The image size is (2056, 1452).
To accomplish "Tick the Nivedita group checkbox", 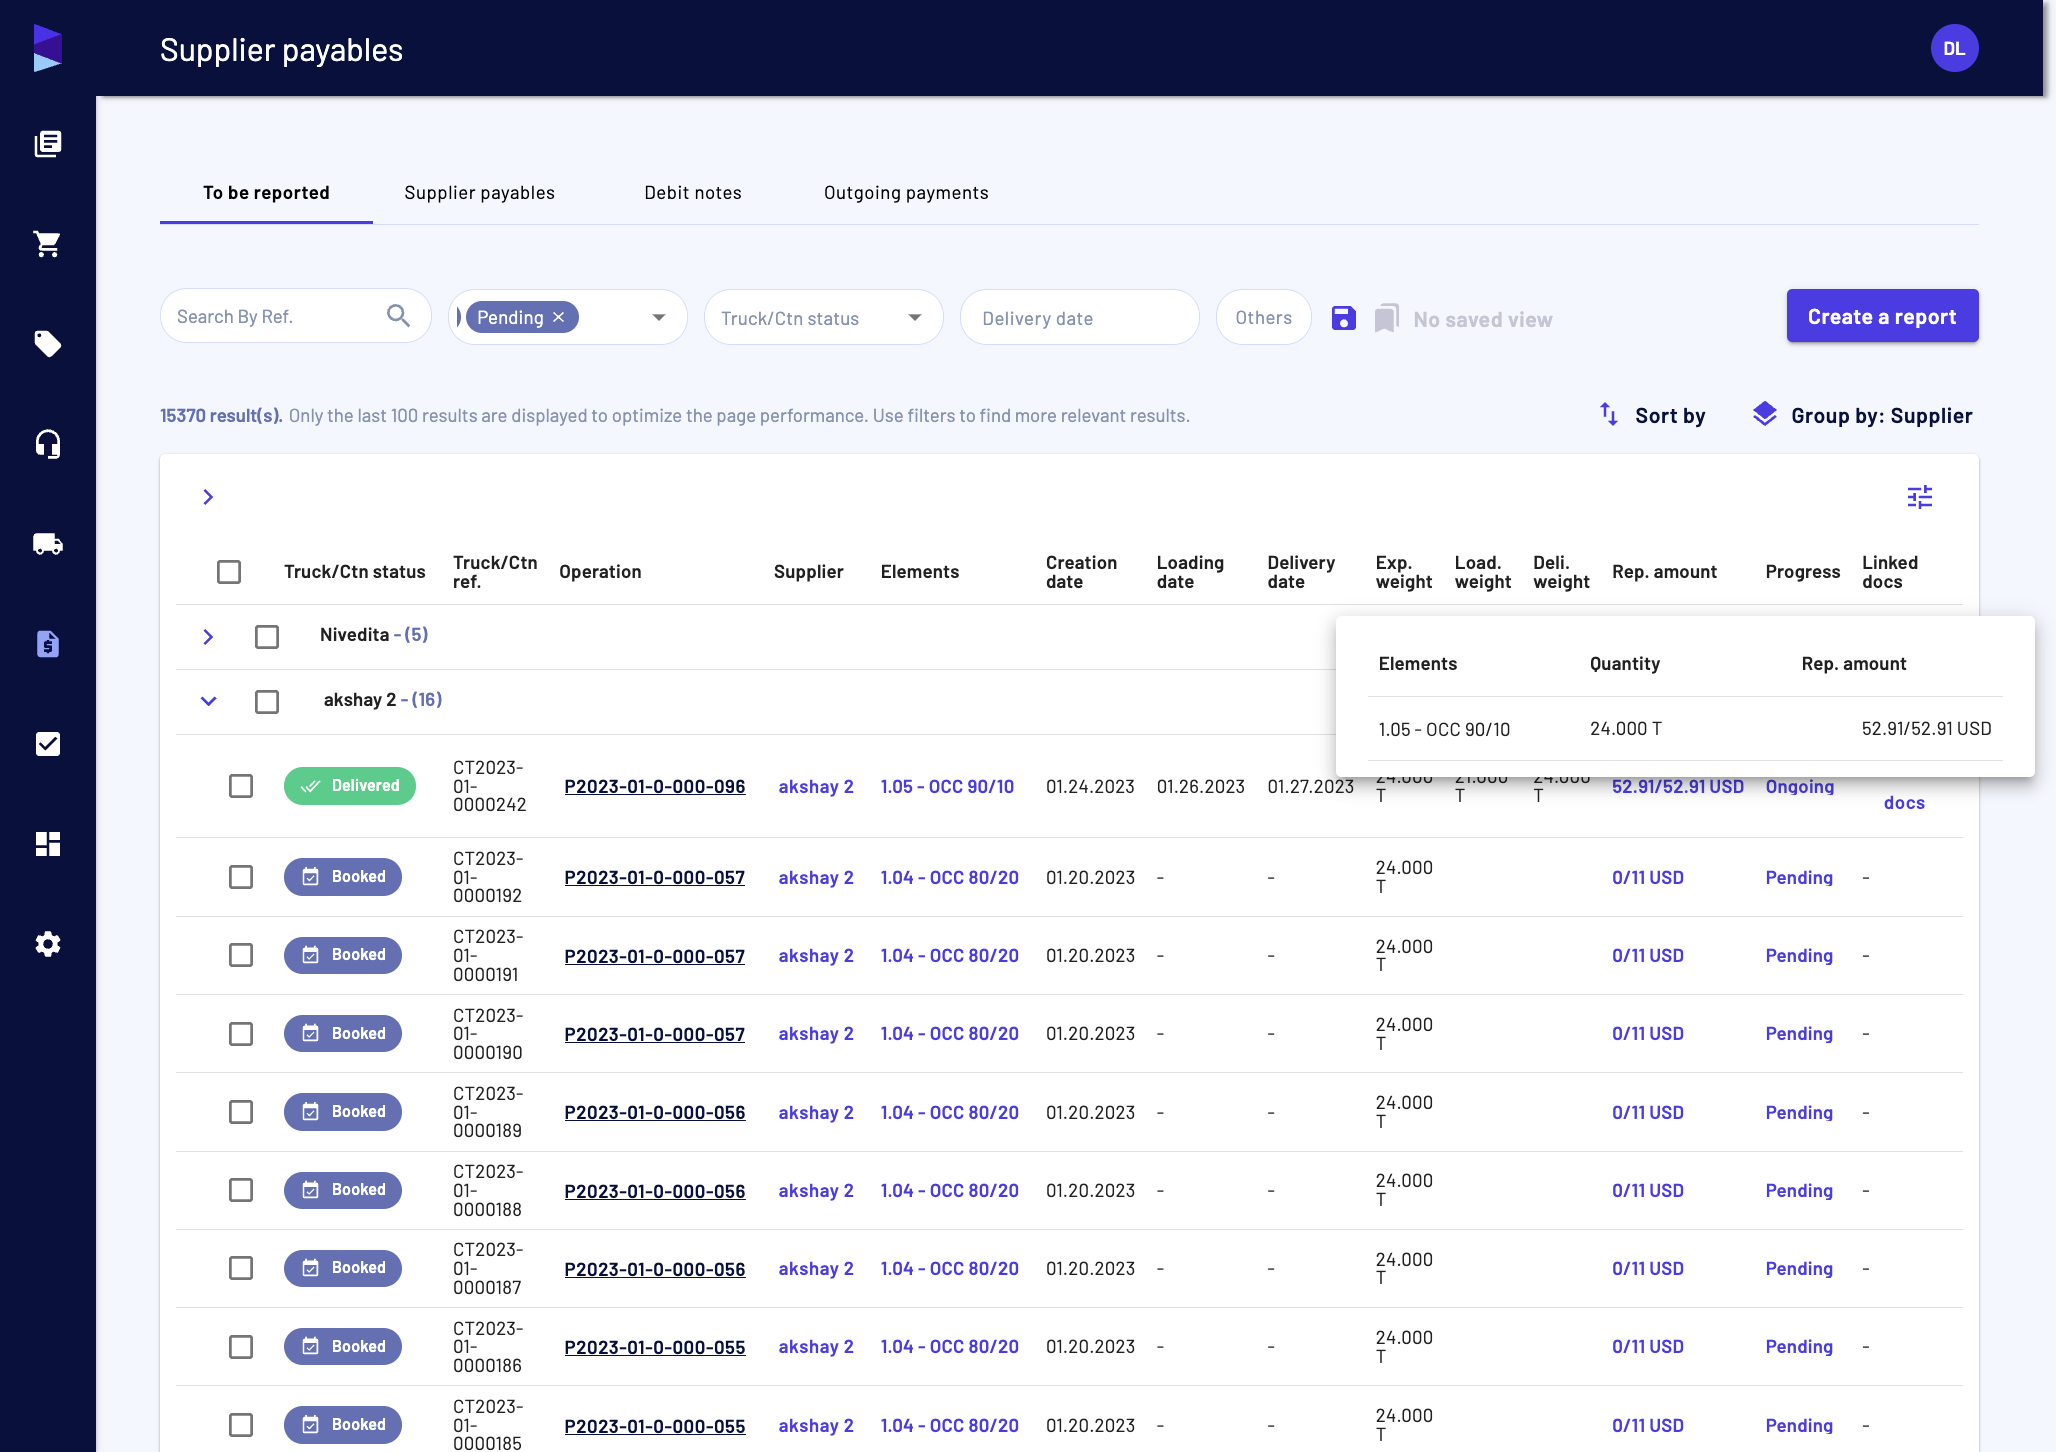I will coord(267,636).
